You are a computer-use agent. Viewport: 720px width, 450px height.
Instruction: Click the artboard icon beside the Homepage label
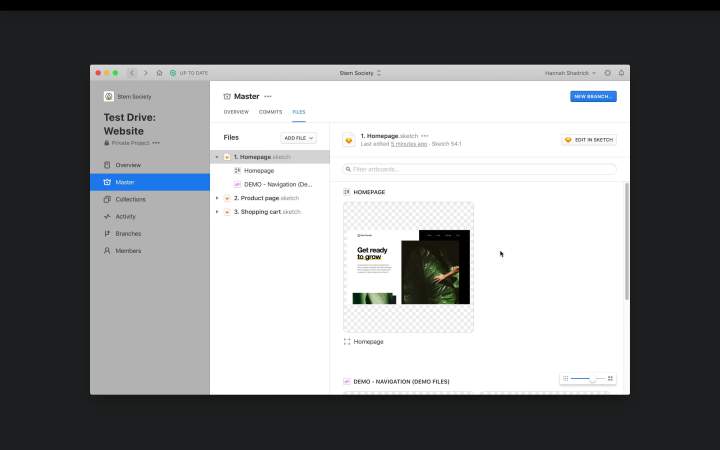pyautogui.click(x=347, y=342)
